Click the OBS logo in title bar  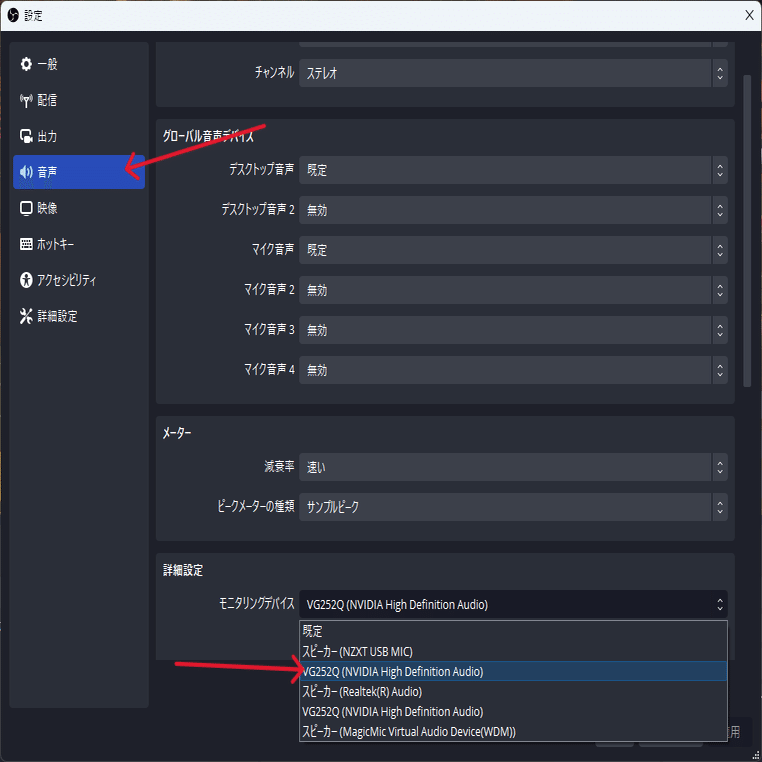[13, 15]
